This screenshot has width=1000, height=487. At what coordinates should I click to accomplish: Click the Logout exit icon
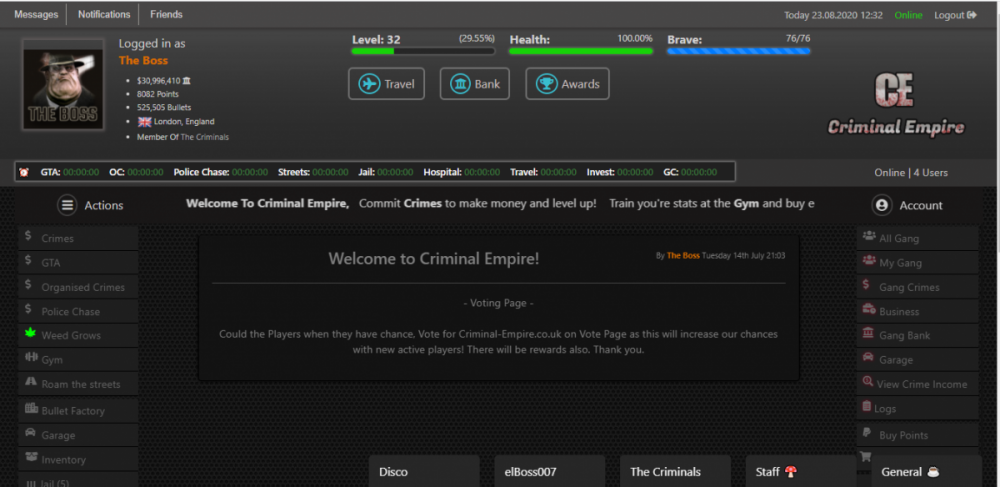pyautogui.click(x=971, y=15)
